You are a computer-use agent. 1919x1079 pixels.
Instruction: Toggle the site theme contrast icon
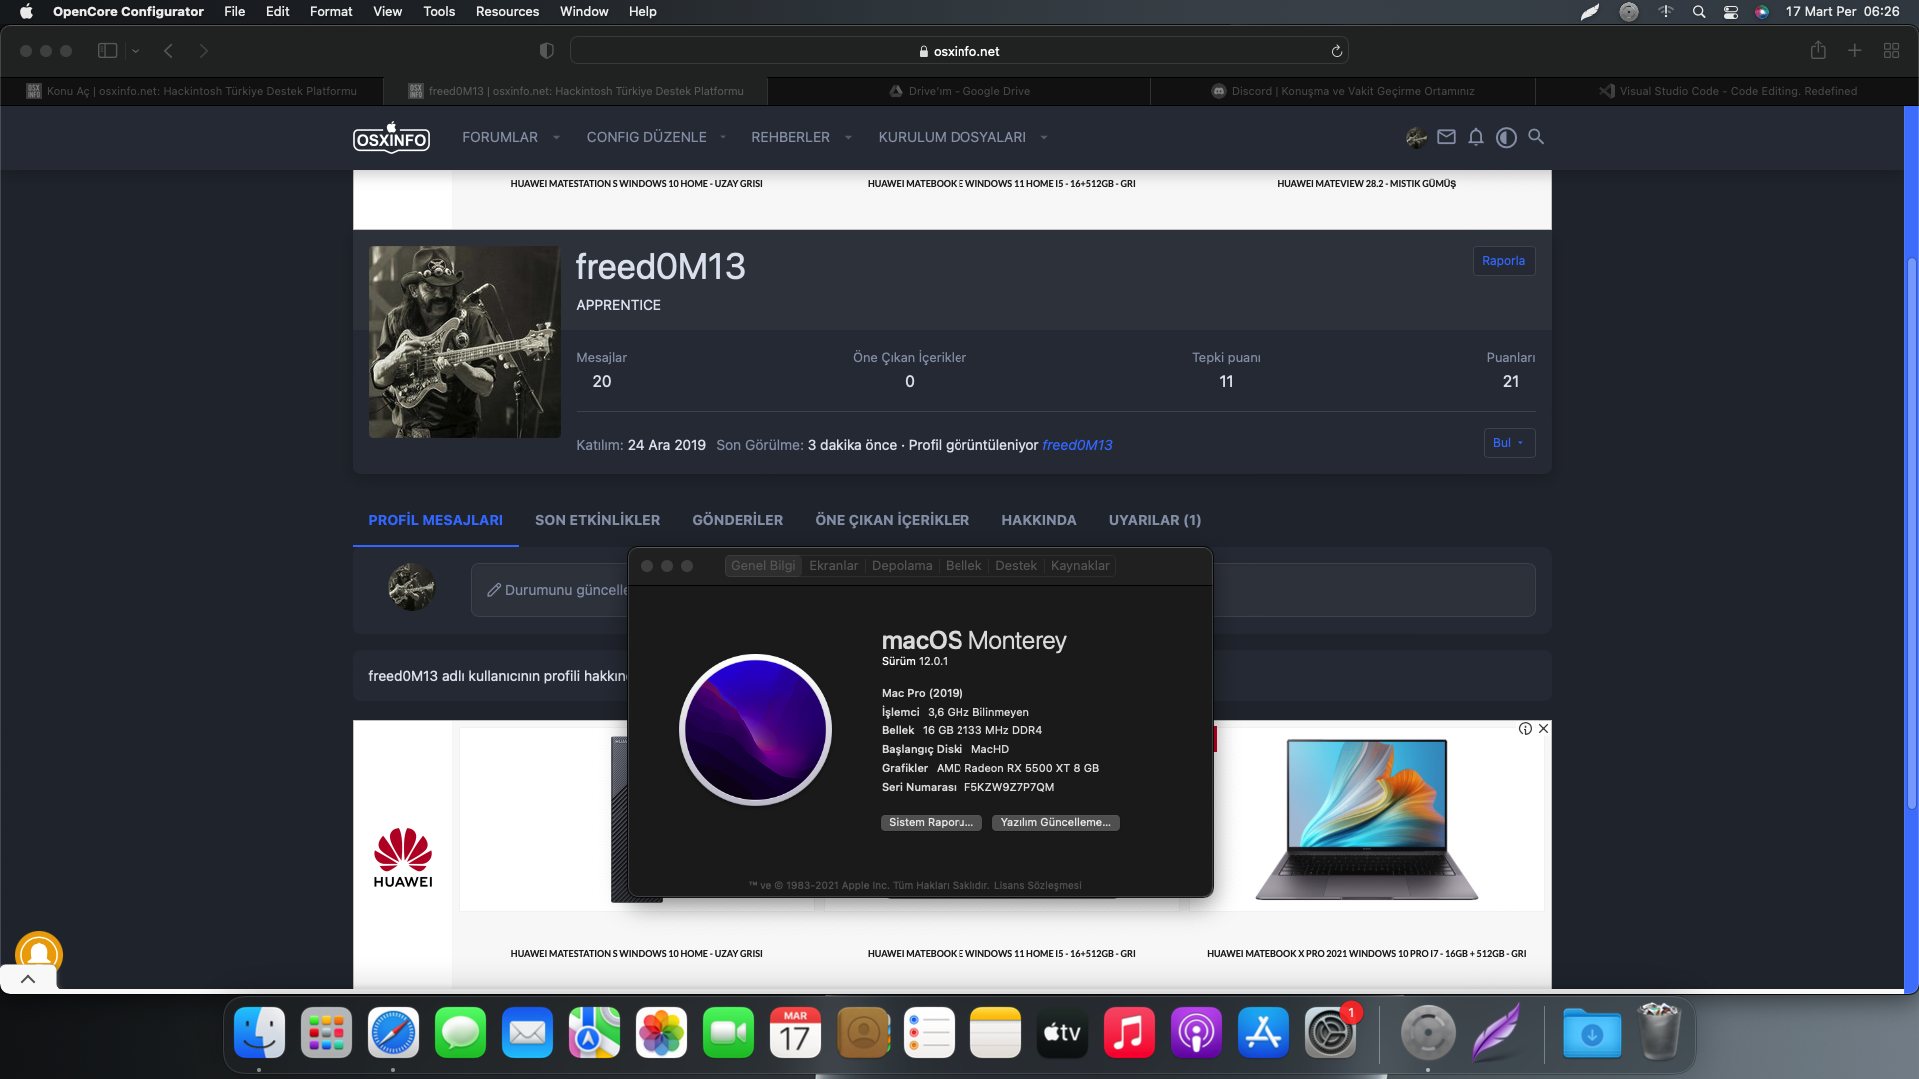point(1506,137)
